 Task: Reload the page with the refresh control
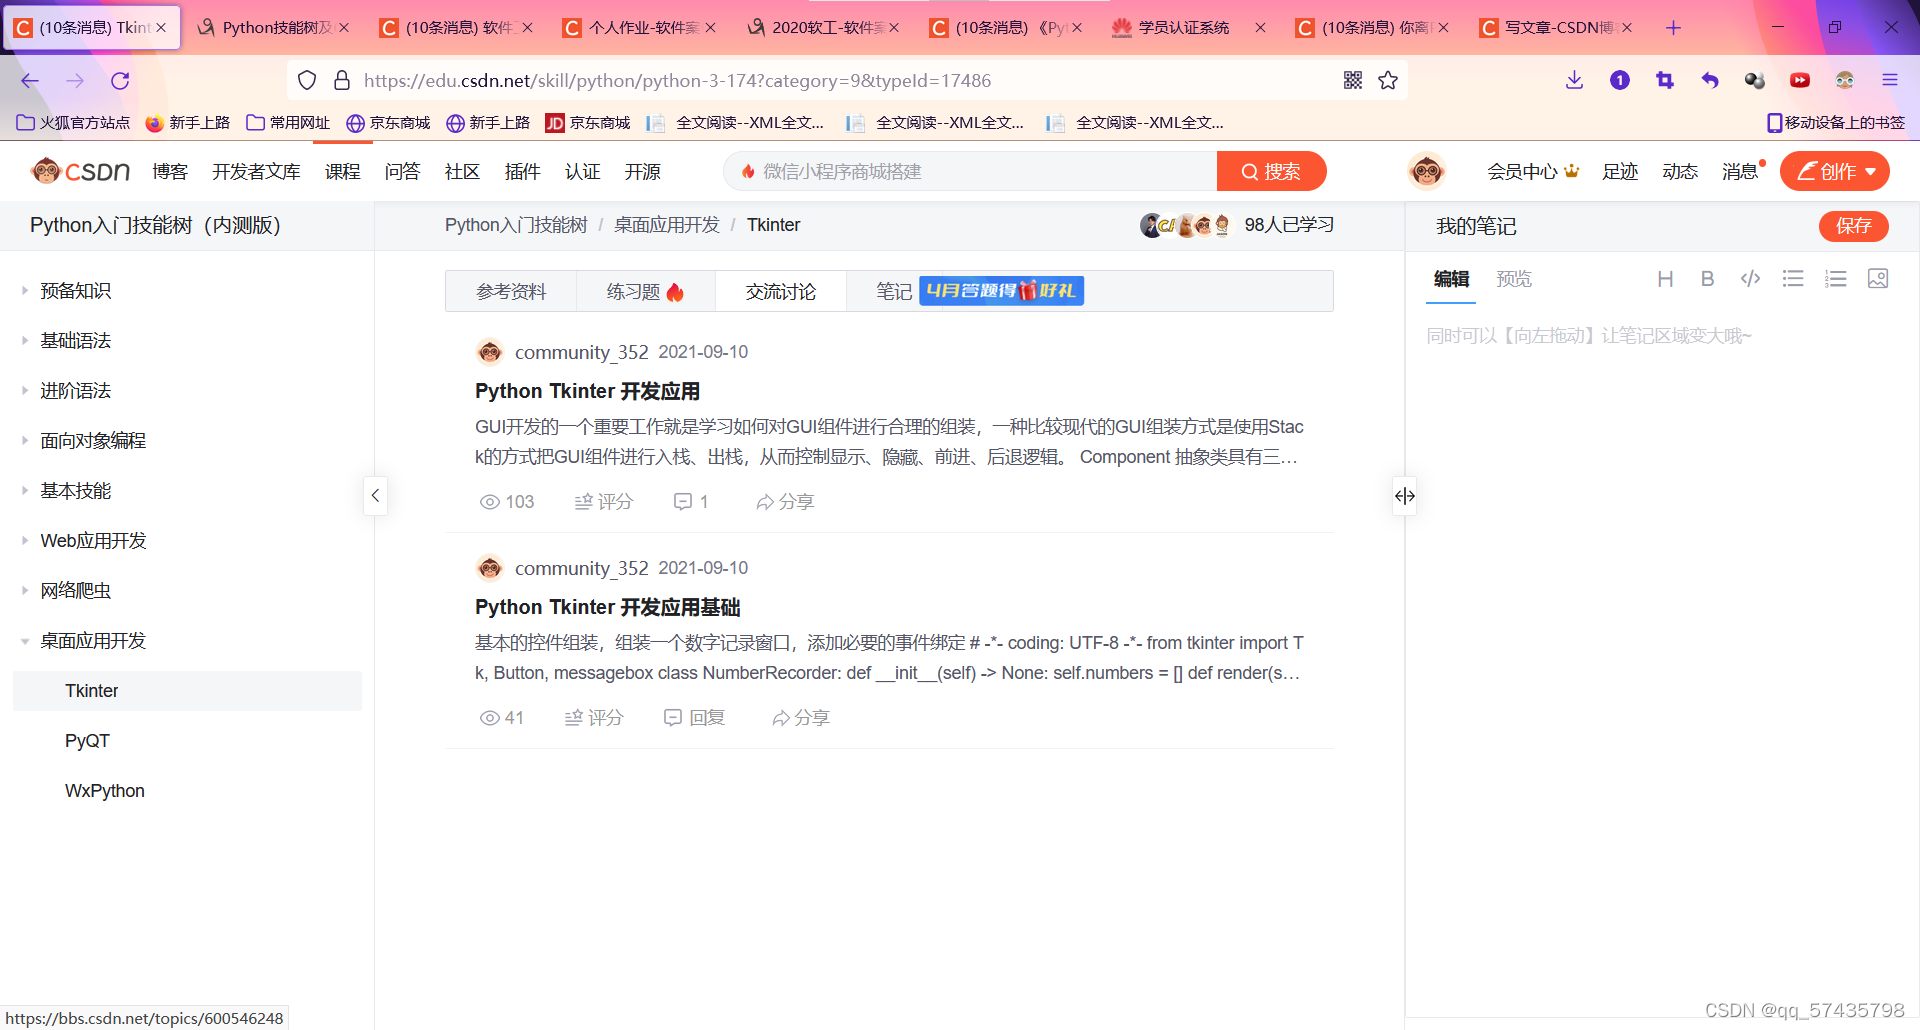tap(120, 80)
